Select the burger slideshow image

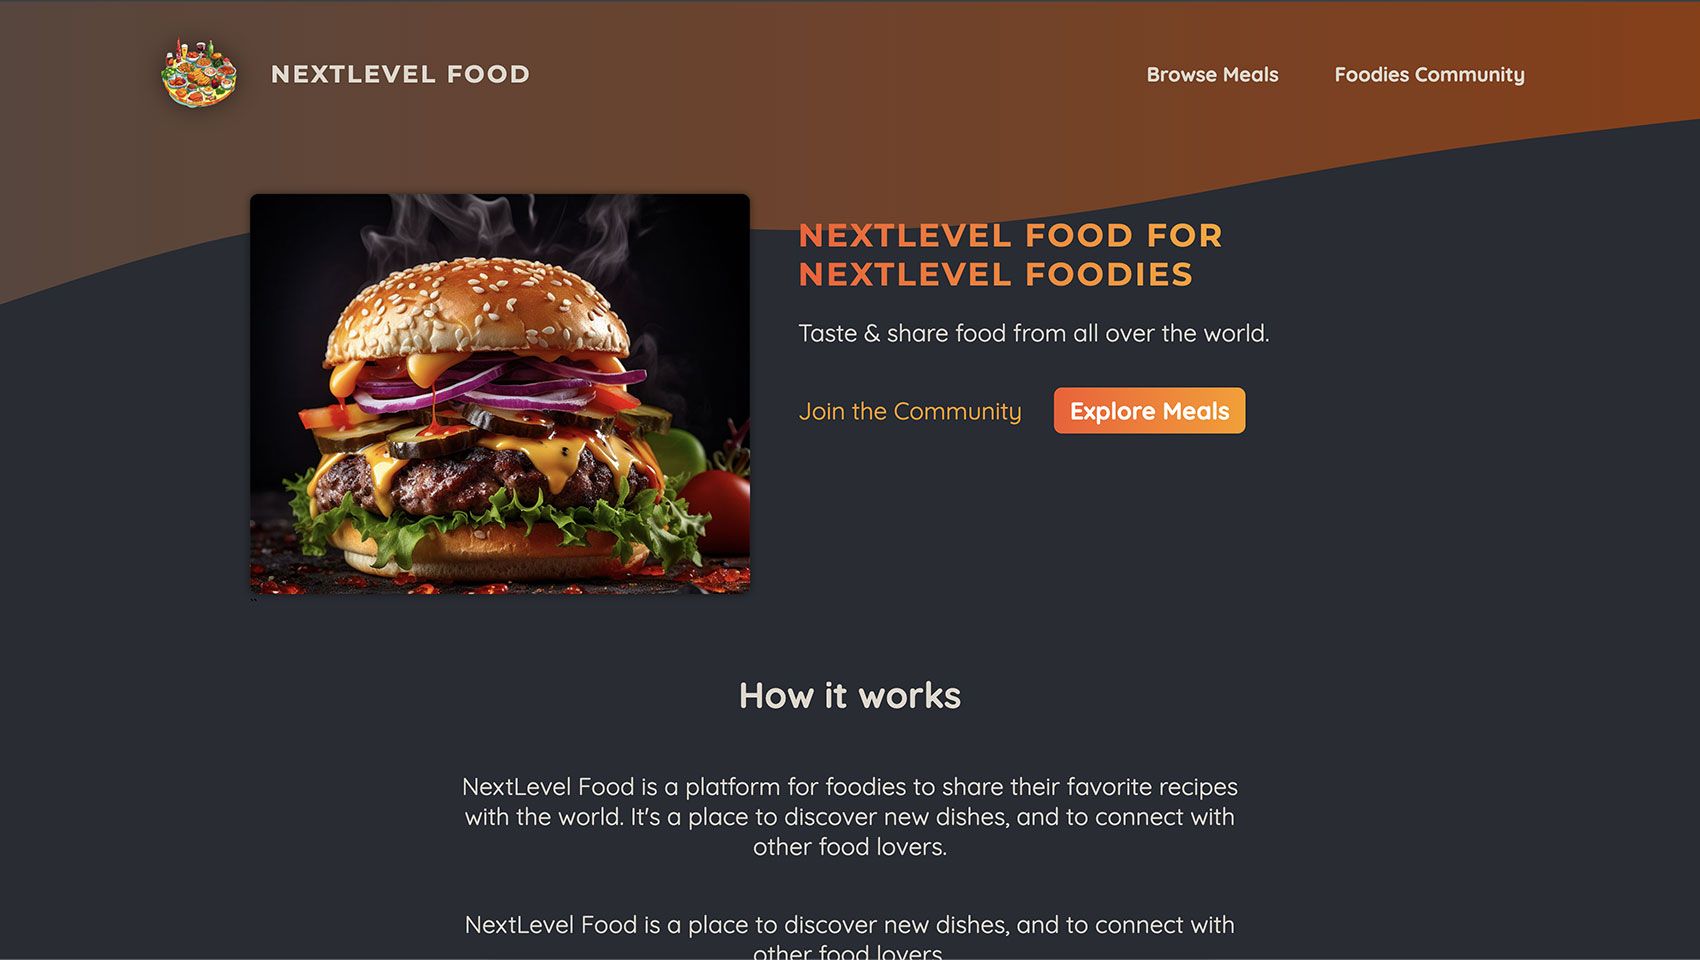tap(500, 394)
